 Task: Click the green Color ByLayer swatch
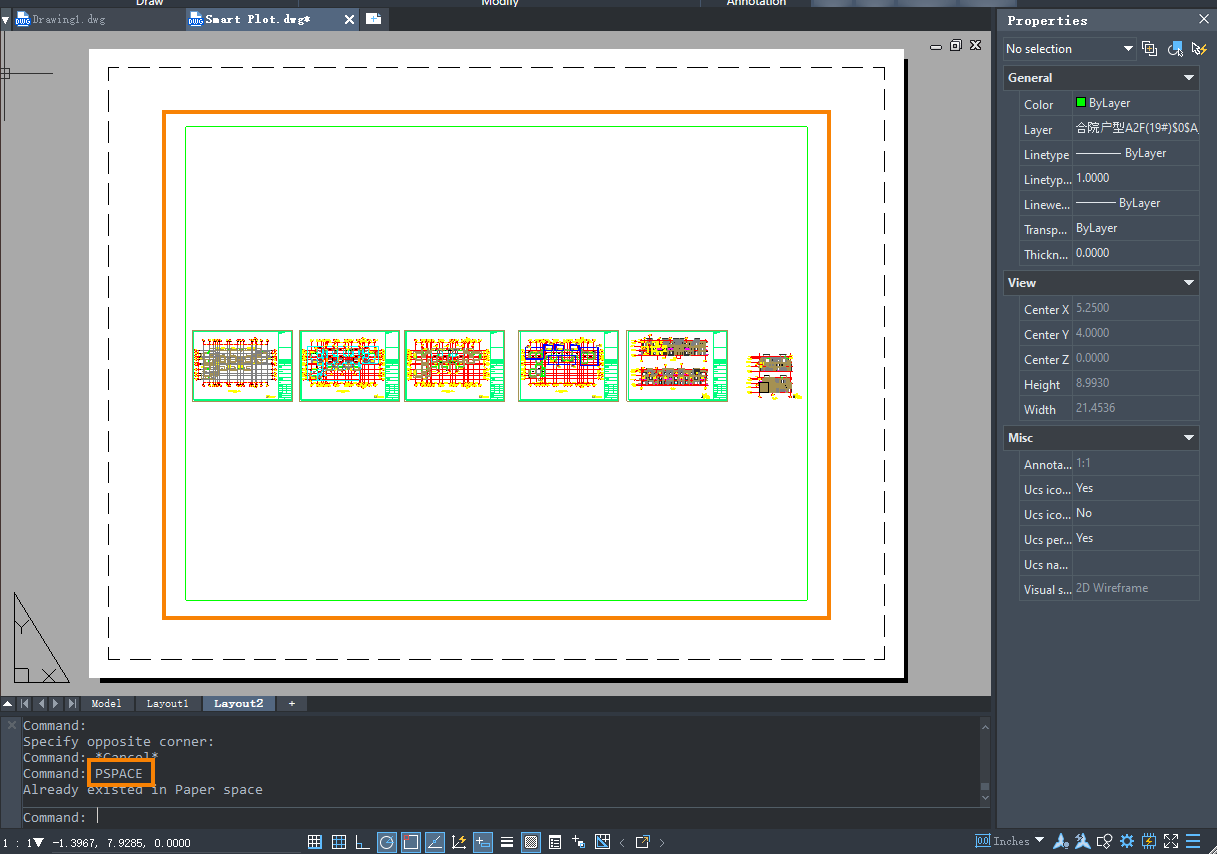1081,103
